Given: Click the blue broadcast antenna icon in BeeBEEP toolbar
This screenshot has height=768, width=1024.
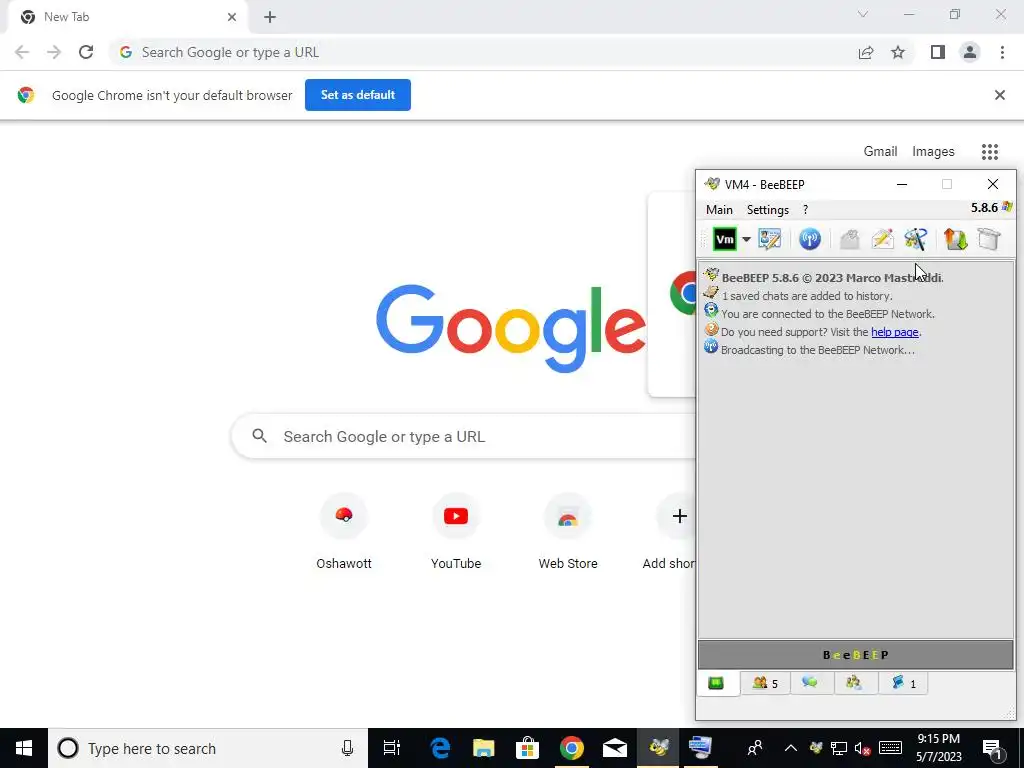Looking at the screenshot, I should pos(810,239).
